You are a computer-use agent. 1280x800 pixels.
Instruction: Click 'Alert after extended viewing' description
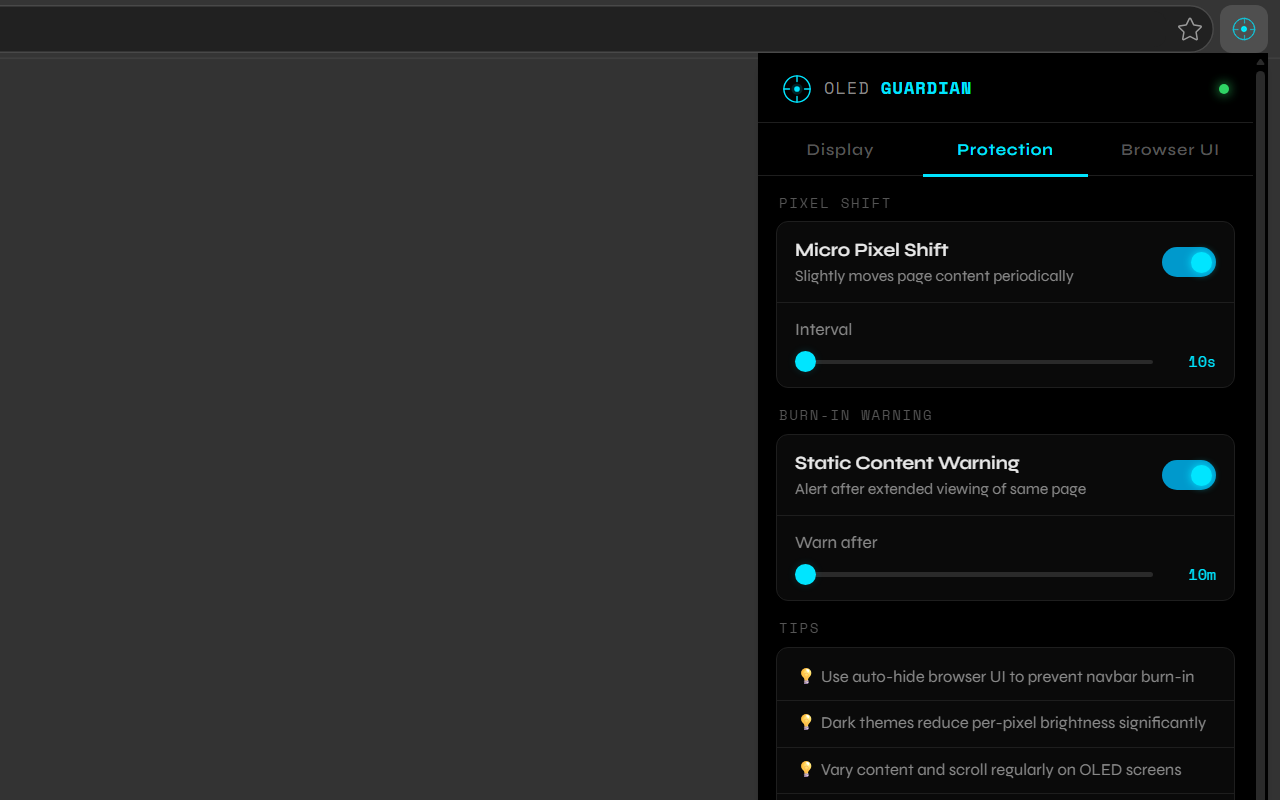(x=940, y=489)
